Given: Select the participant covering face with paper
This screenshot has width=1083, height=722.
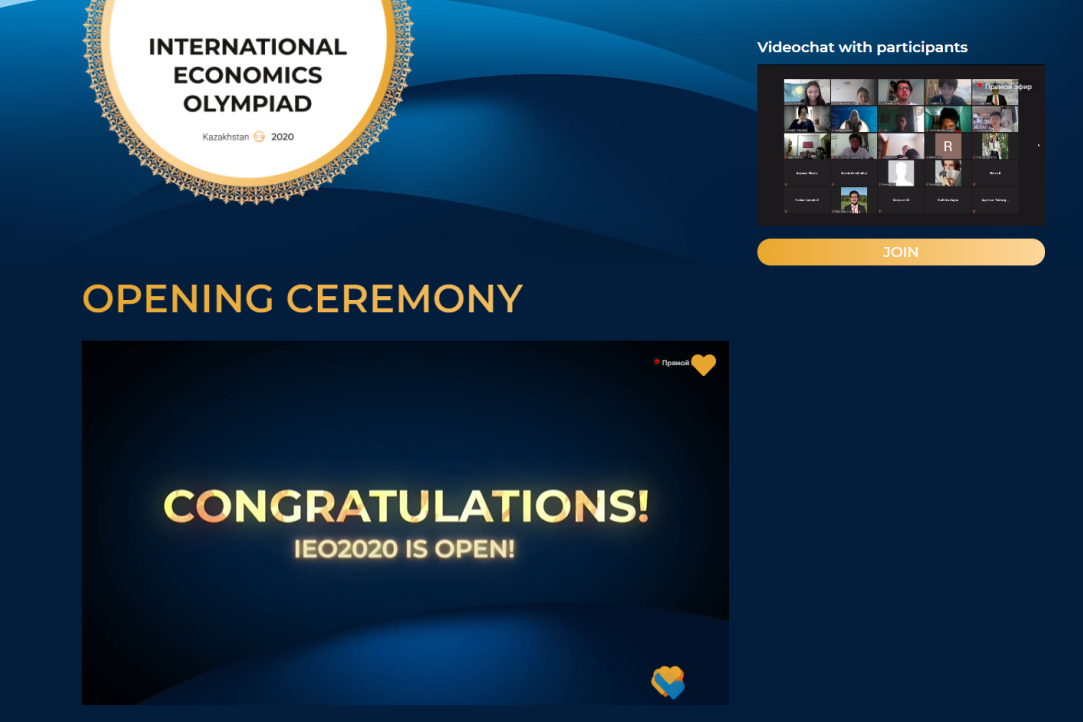Looking at the screenshot, I should coord(947,173).
